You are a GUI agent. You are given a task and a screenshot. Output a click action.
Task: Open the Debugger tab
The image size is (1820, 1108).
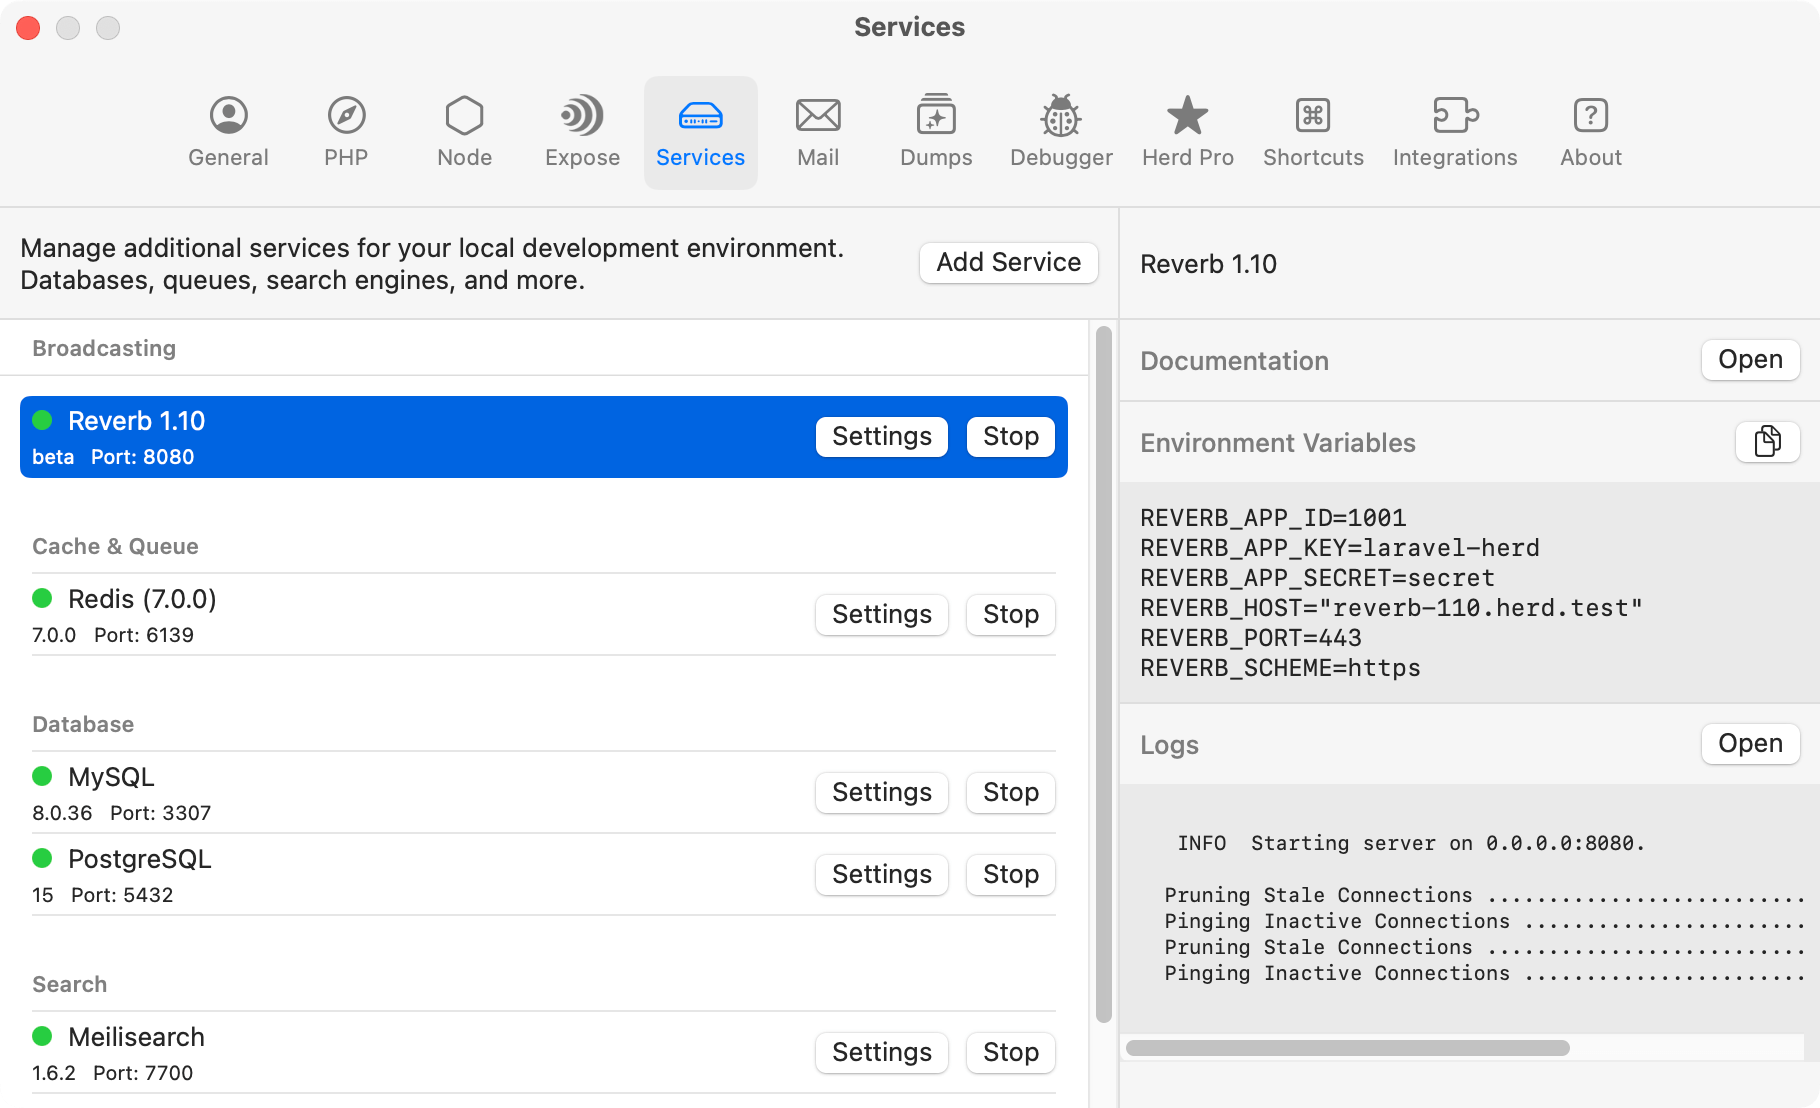point(1061,132)
